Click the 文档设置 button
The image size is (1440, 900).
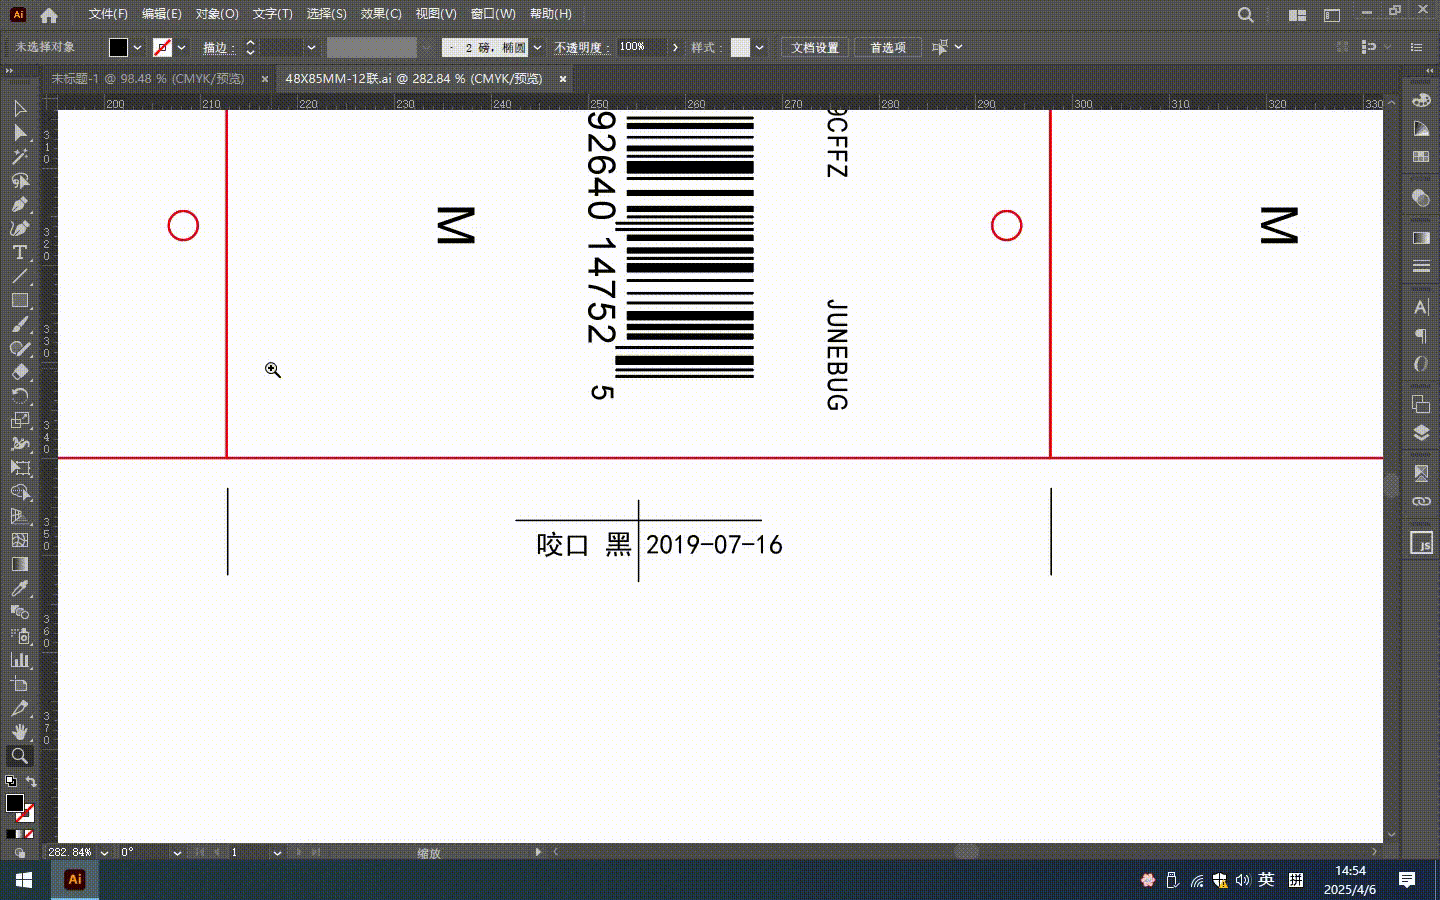(815, 47)
